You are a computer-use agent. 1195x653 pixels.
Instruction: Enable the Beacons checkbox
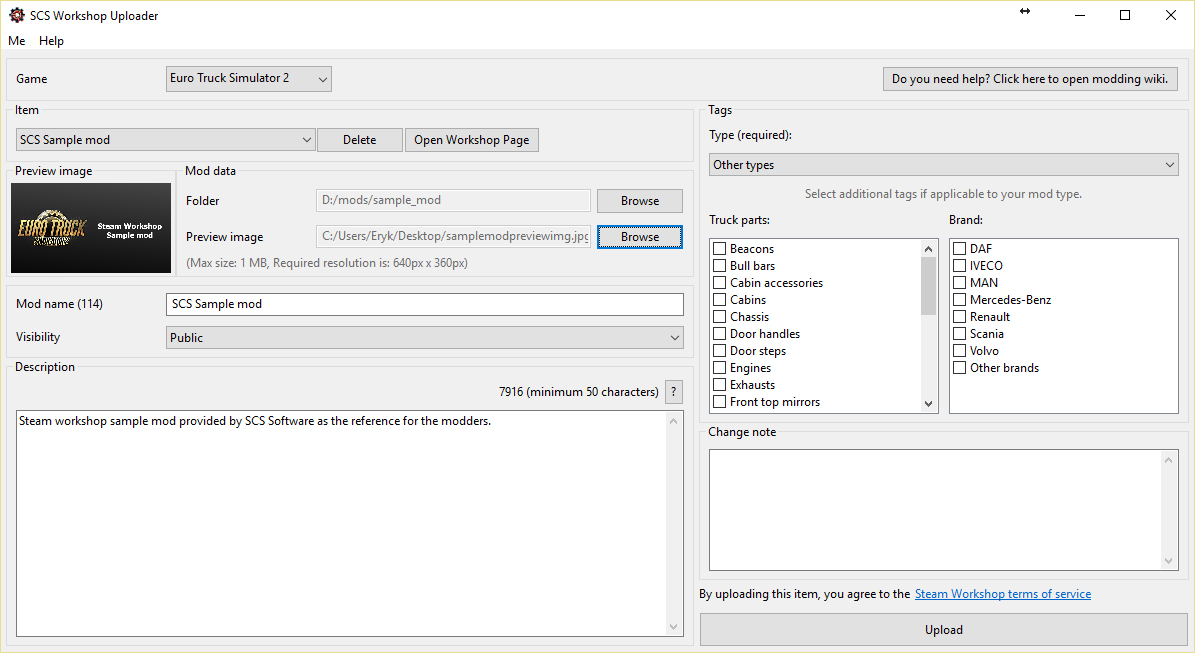[x=719, y=249]
